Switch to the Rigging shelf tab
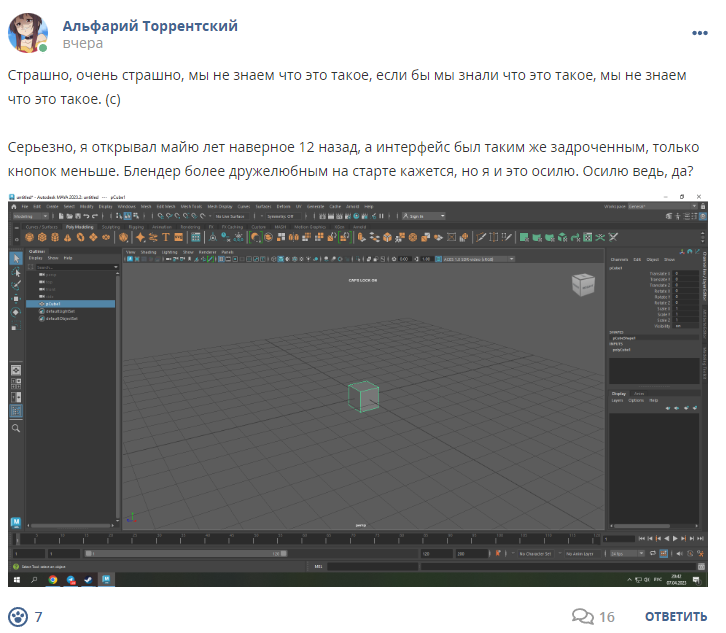Viewport: 726px width, 633px height. coord(136,227)
